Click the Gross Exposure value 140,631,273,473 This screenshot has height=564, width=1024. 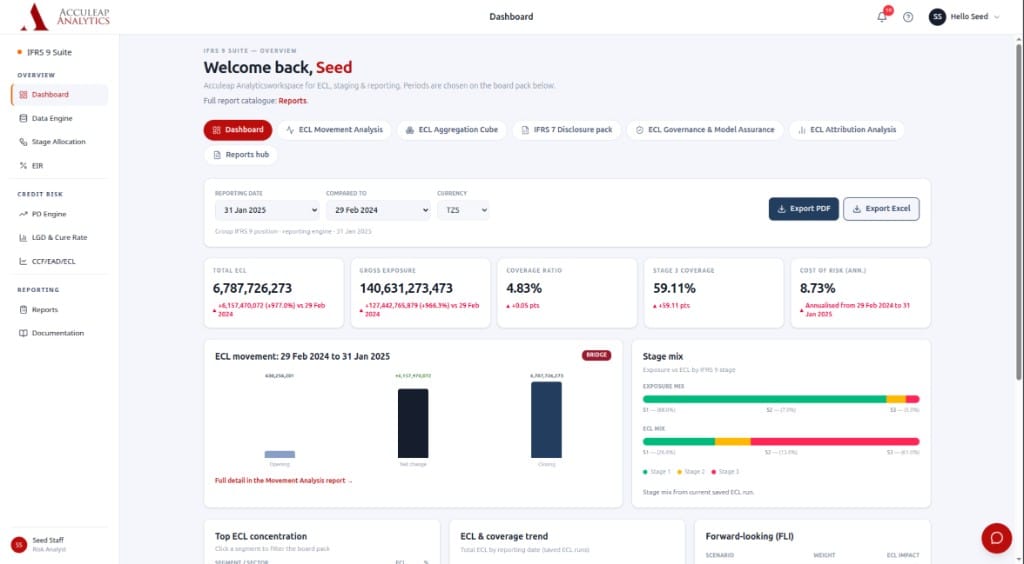click(x=406, y=288)
